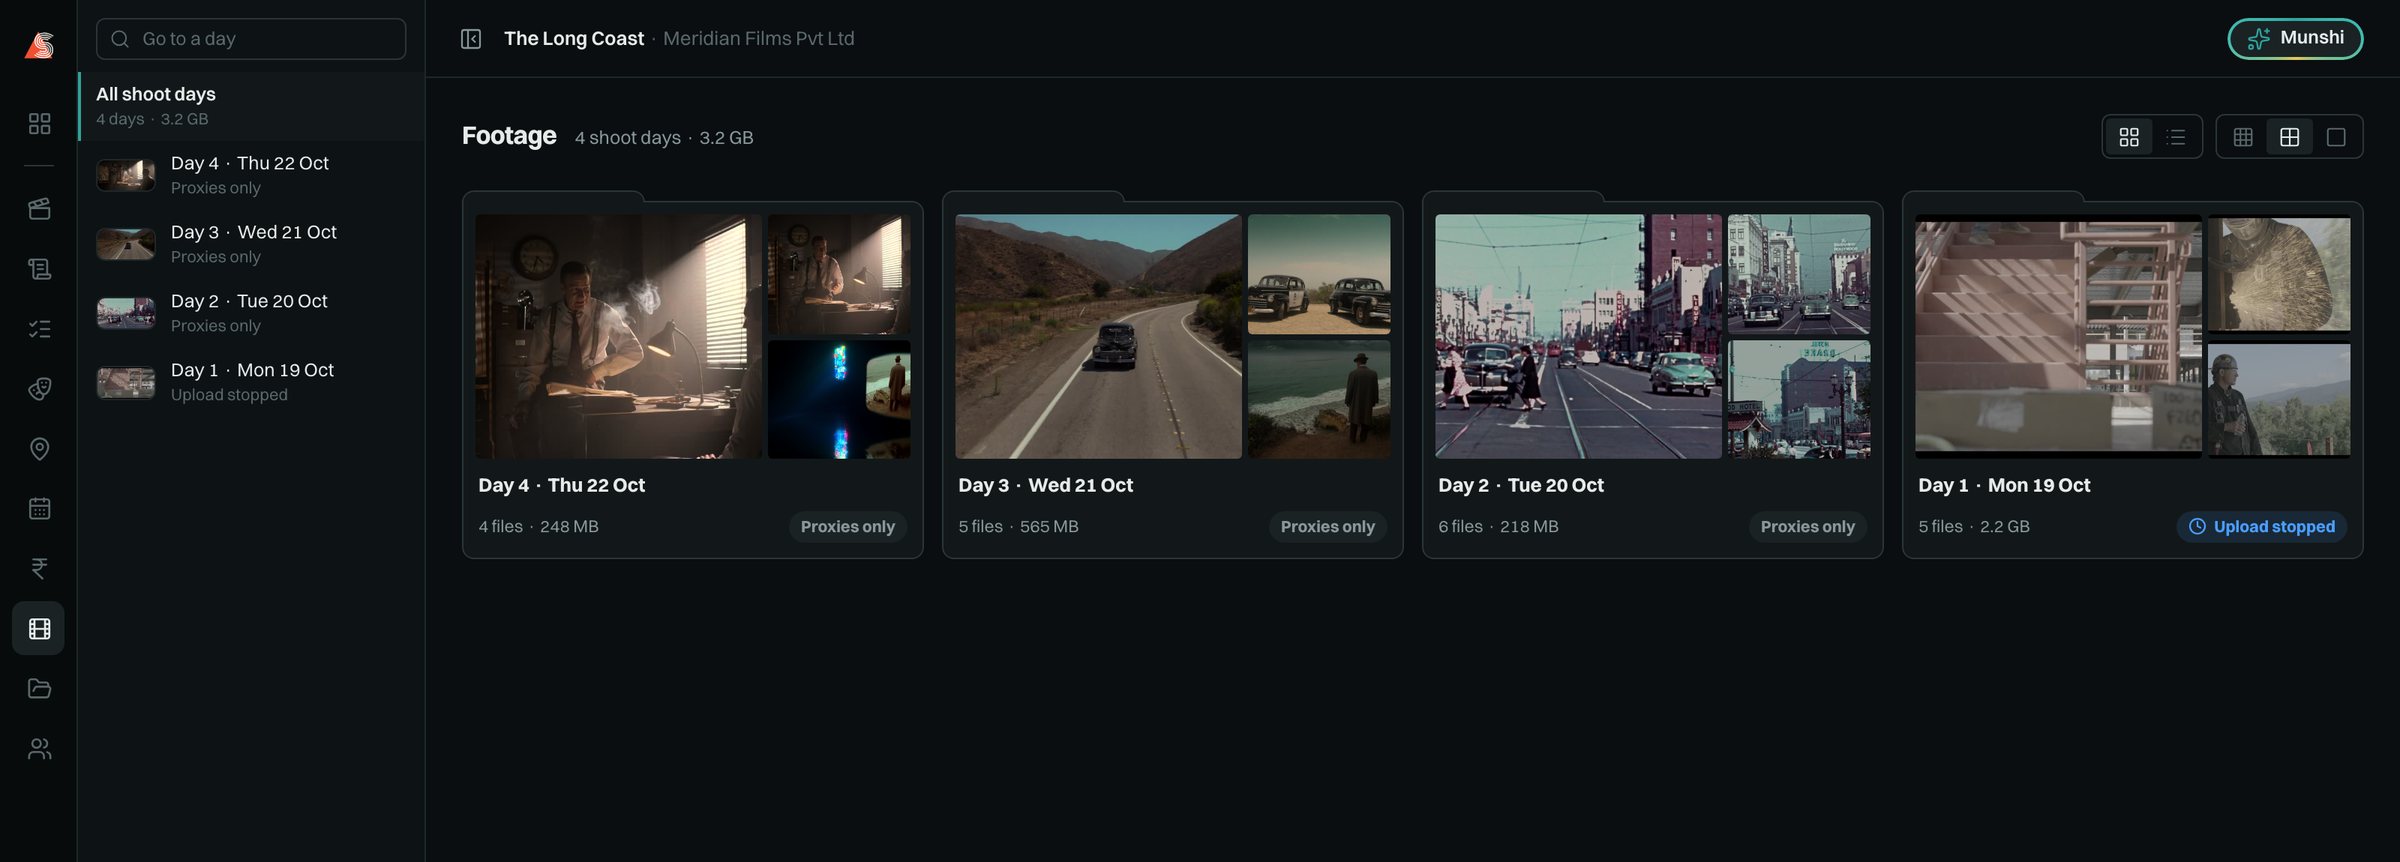The width and height of the screenshot is (2400, 862).
Task: Click the Day 3 man overlooking sea thumbnail
Action: (1319, 399)
